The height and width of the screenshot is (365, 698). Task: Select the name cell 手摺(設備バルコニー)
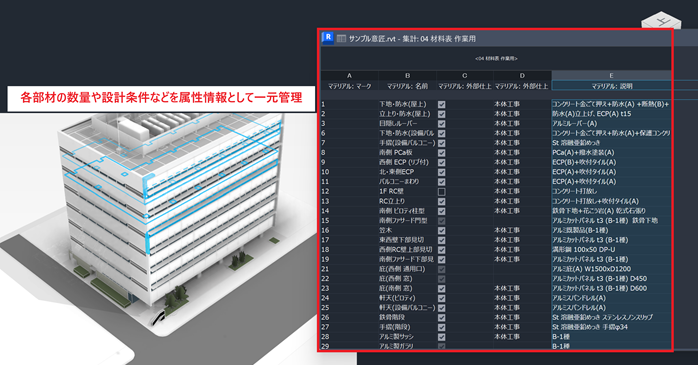pyautogui.click(x=407, y=143)
